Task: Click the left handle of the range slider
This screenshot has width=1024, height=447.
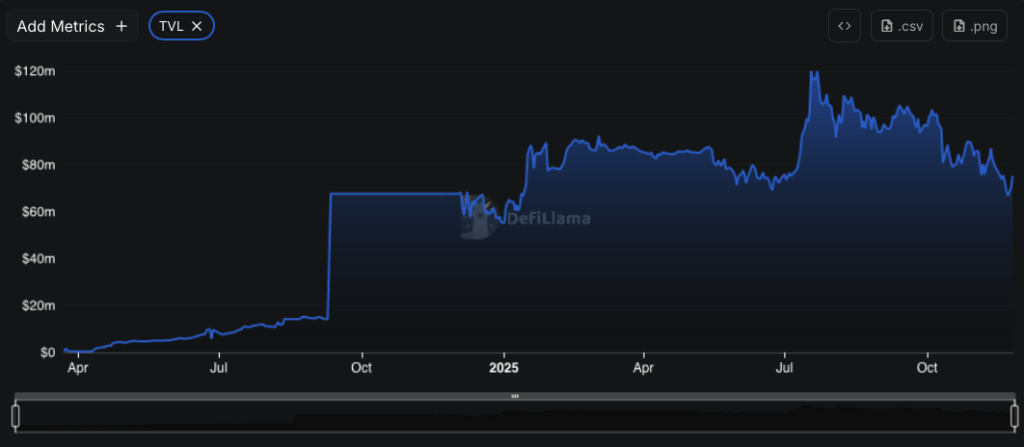Action: [x=16, y=416]
